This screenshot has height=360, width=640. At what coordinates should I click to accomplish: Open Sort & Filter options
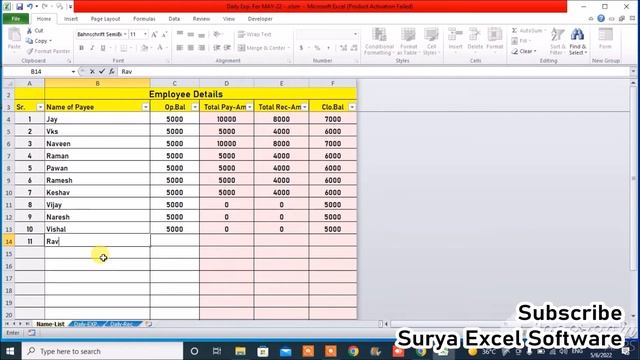(557, 41)
